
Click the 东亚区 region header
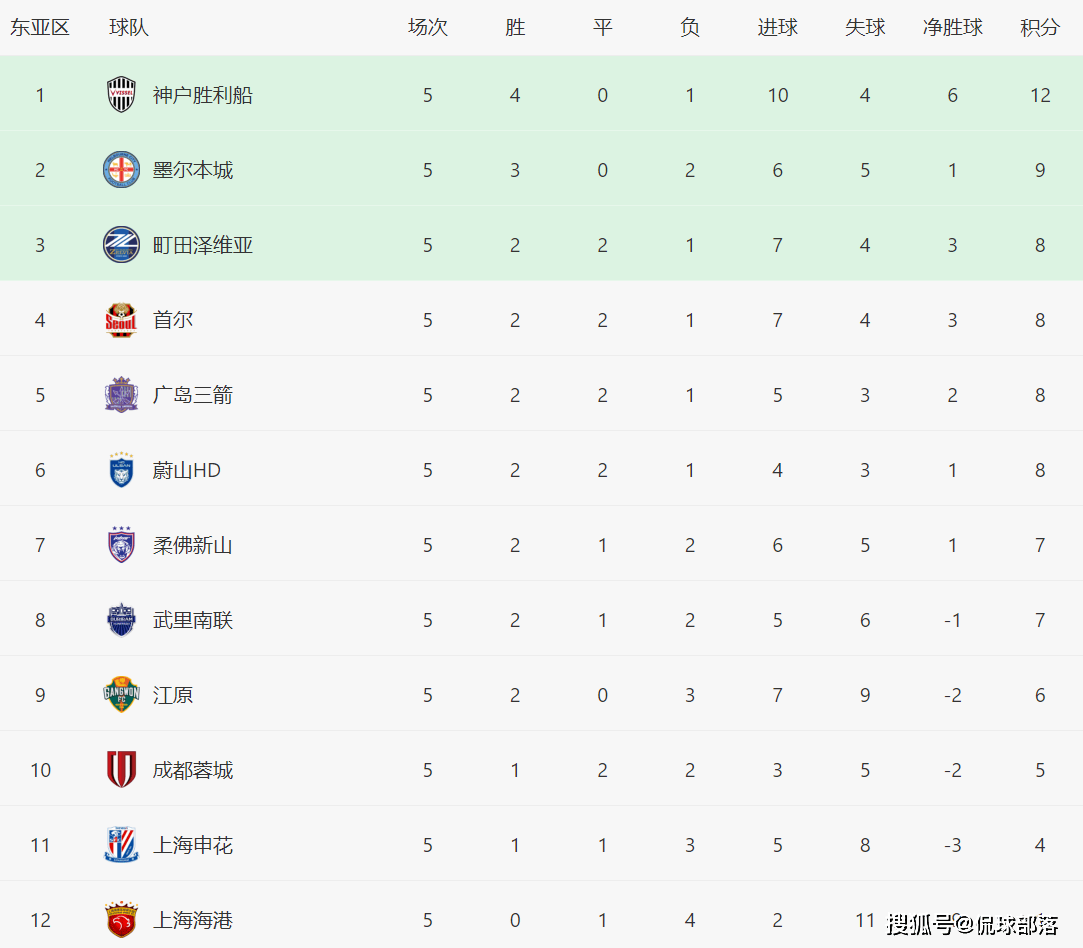(40, 28)
